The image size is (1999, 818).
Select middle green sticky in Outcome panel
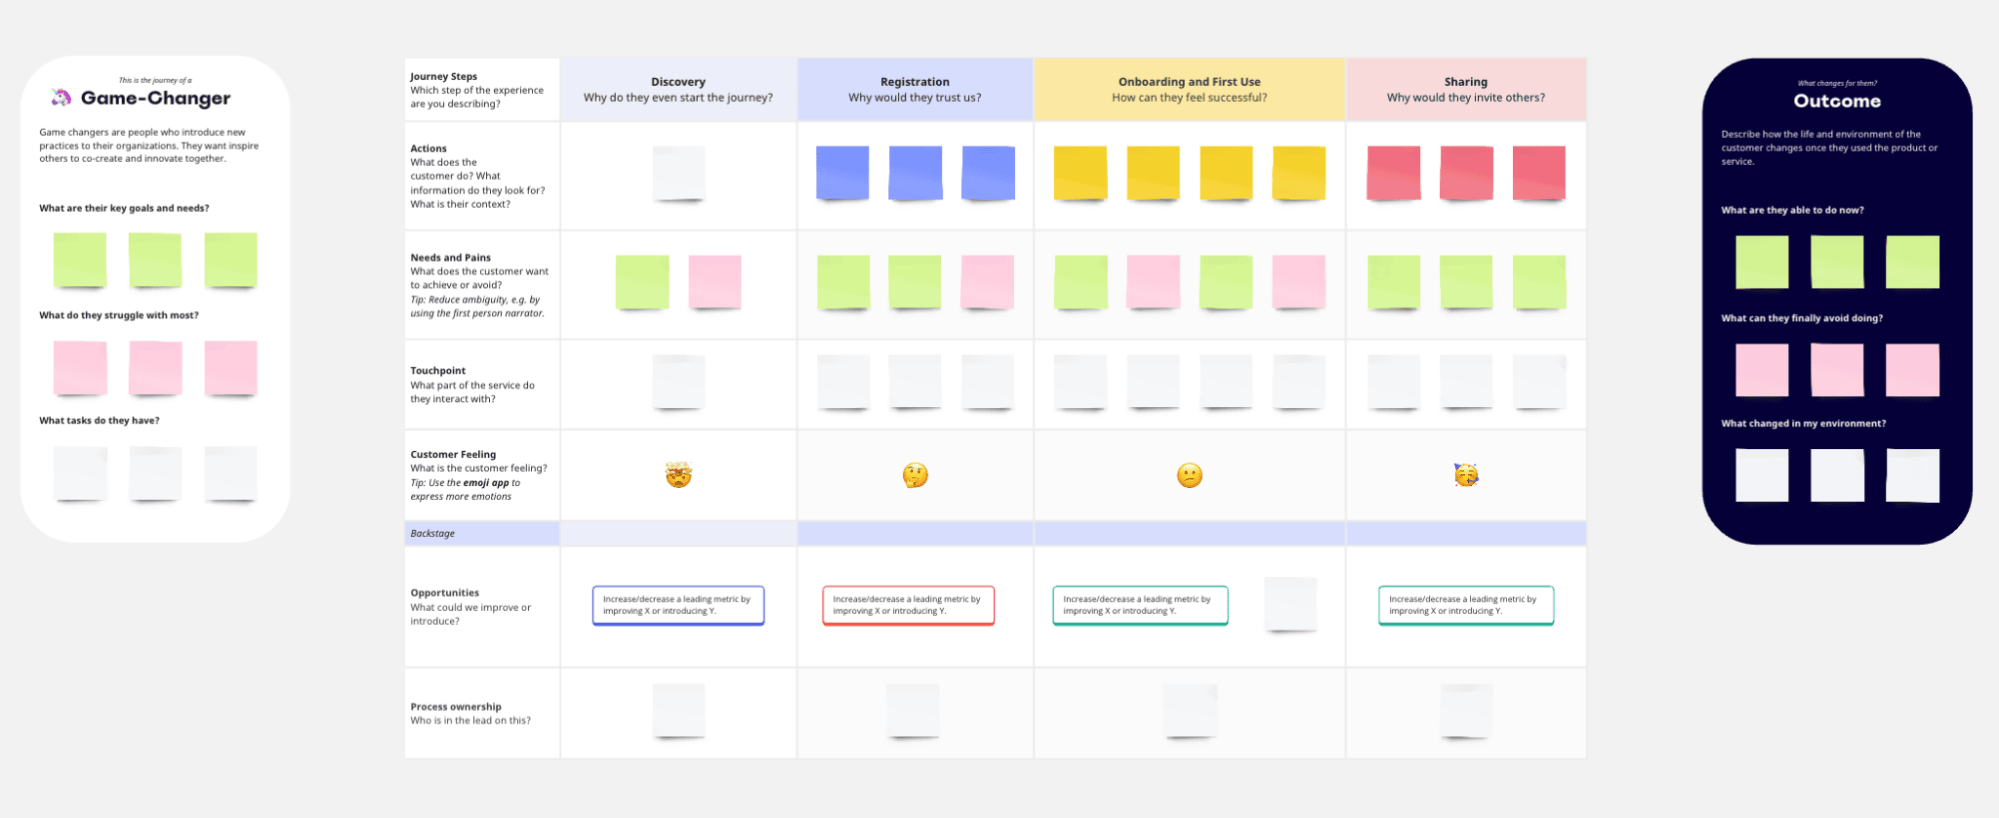[x=1837, y=262]
